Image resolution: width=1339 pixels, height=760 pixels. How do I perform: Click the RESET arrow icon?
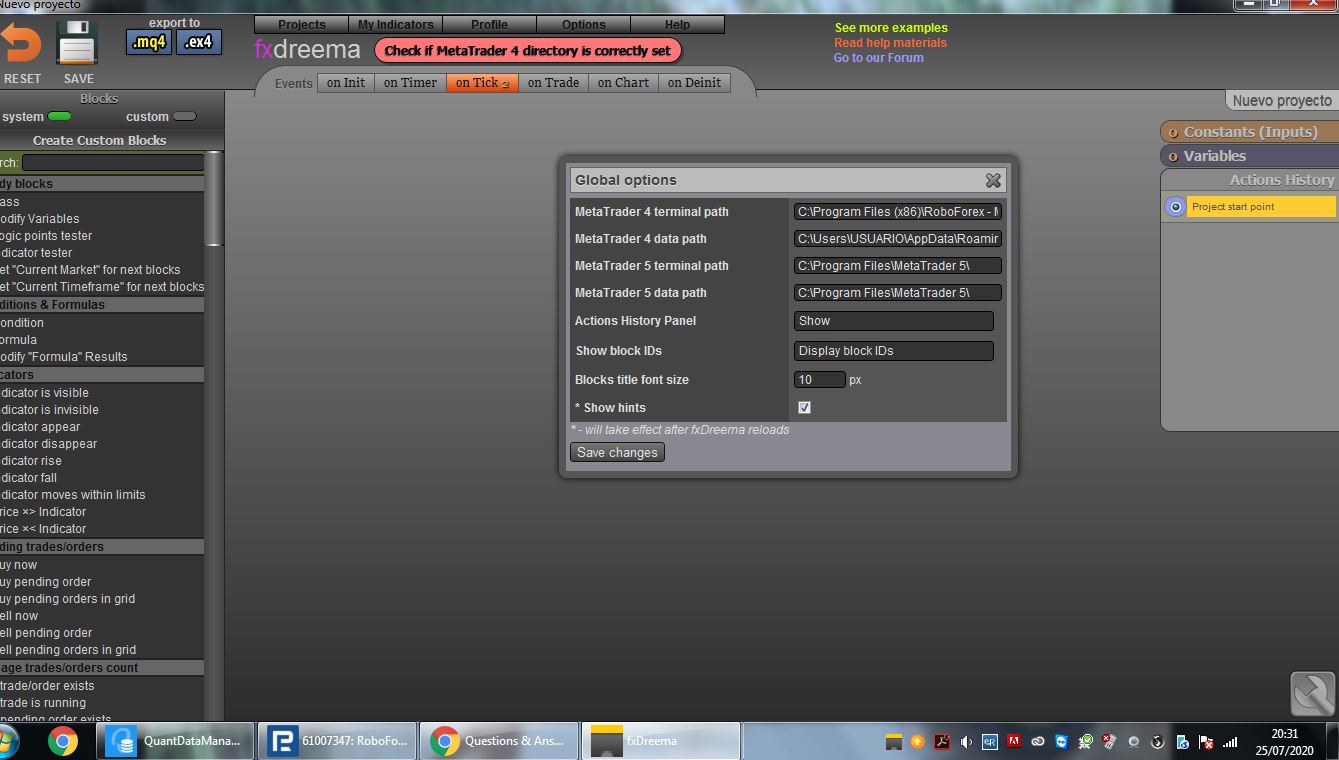pyautogui.click(x=20, y=44)
